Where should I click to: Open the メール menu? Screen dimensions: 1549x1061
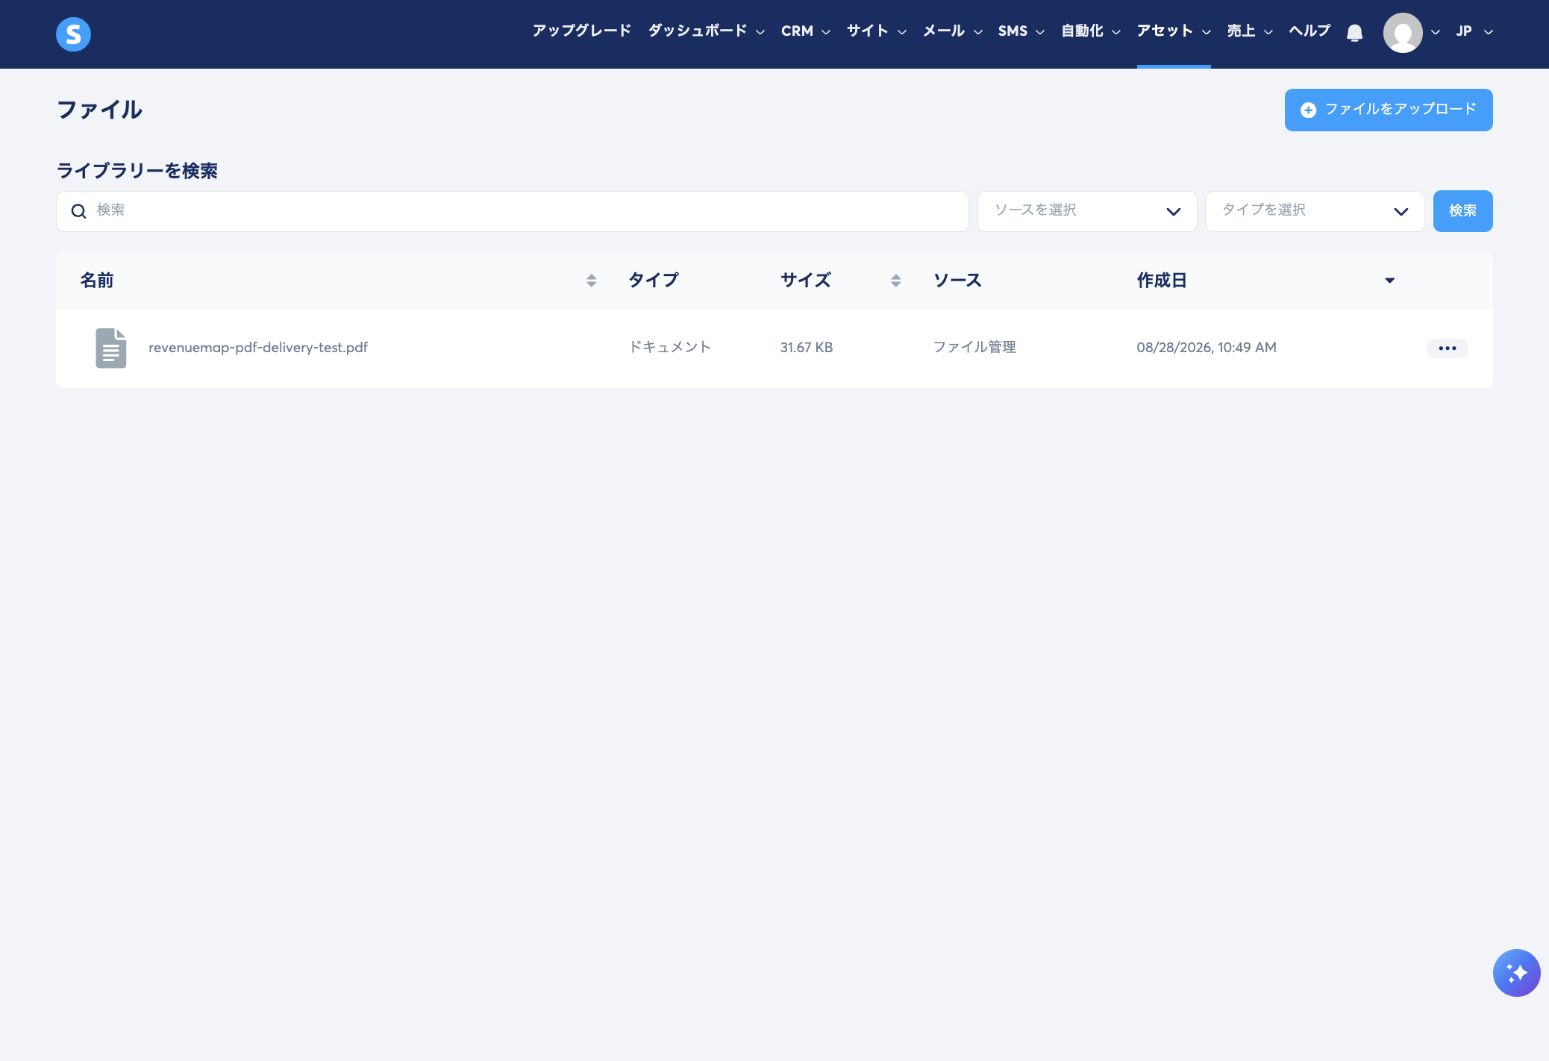click(953, 31)
